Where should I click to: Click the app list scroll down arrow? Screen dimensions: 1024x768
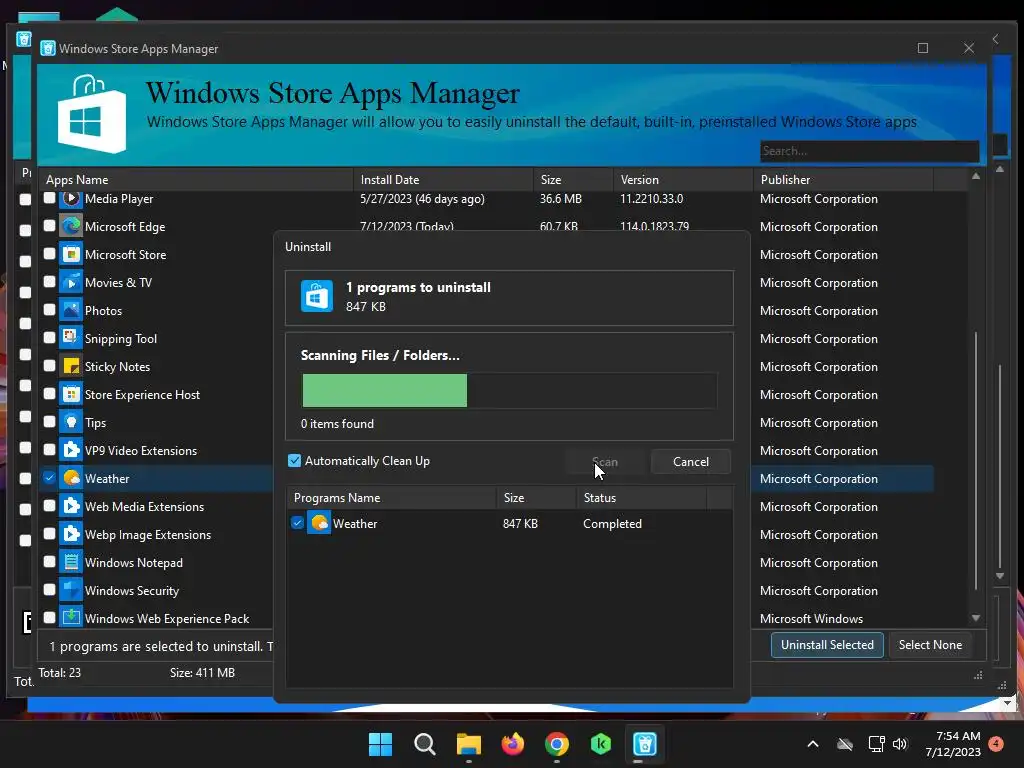click(976, 618)
